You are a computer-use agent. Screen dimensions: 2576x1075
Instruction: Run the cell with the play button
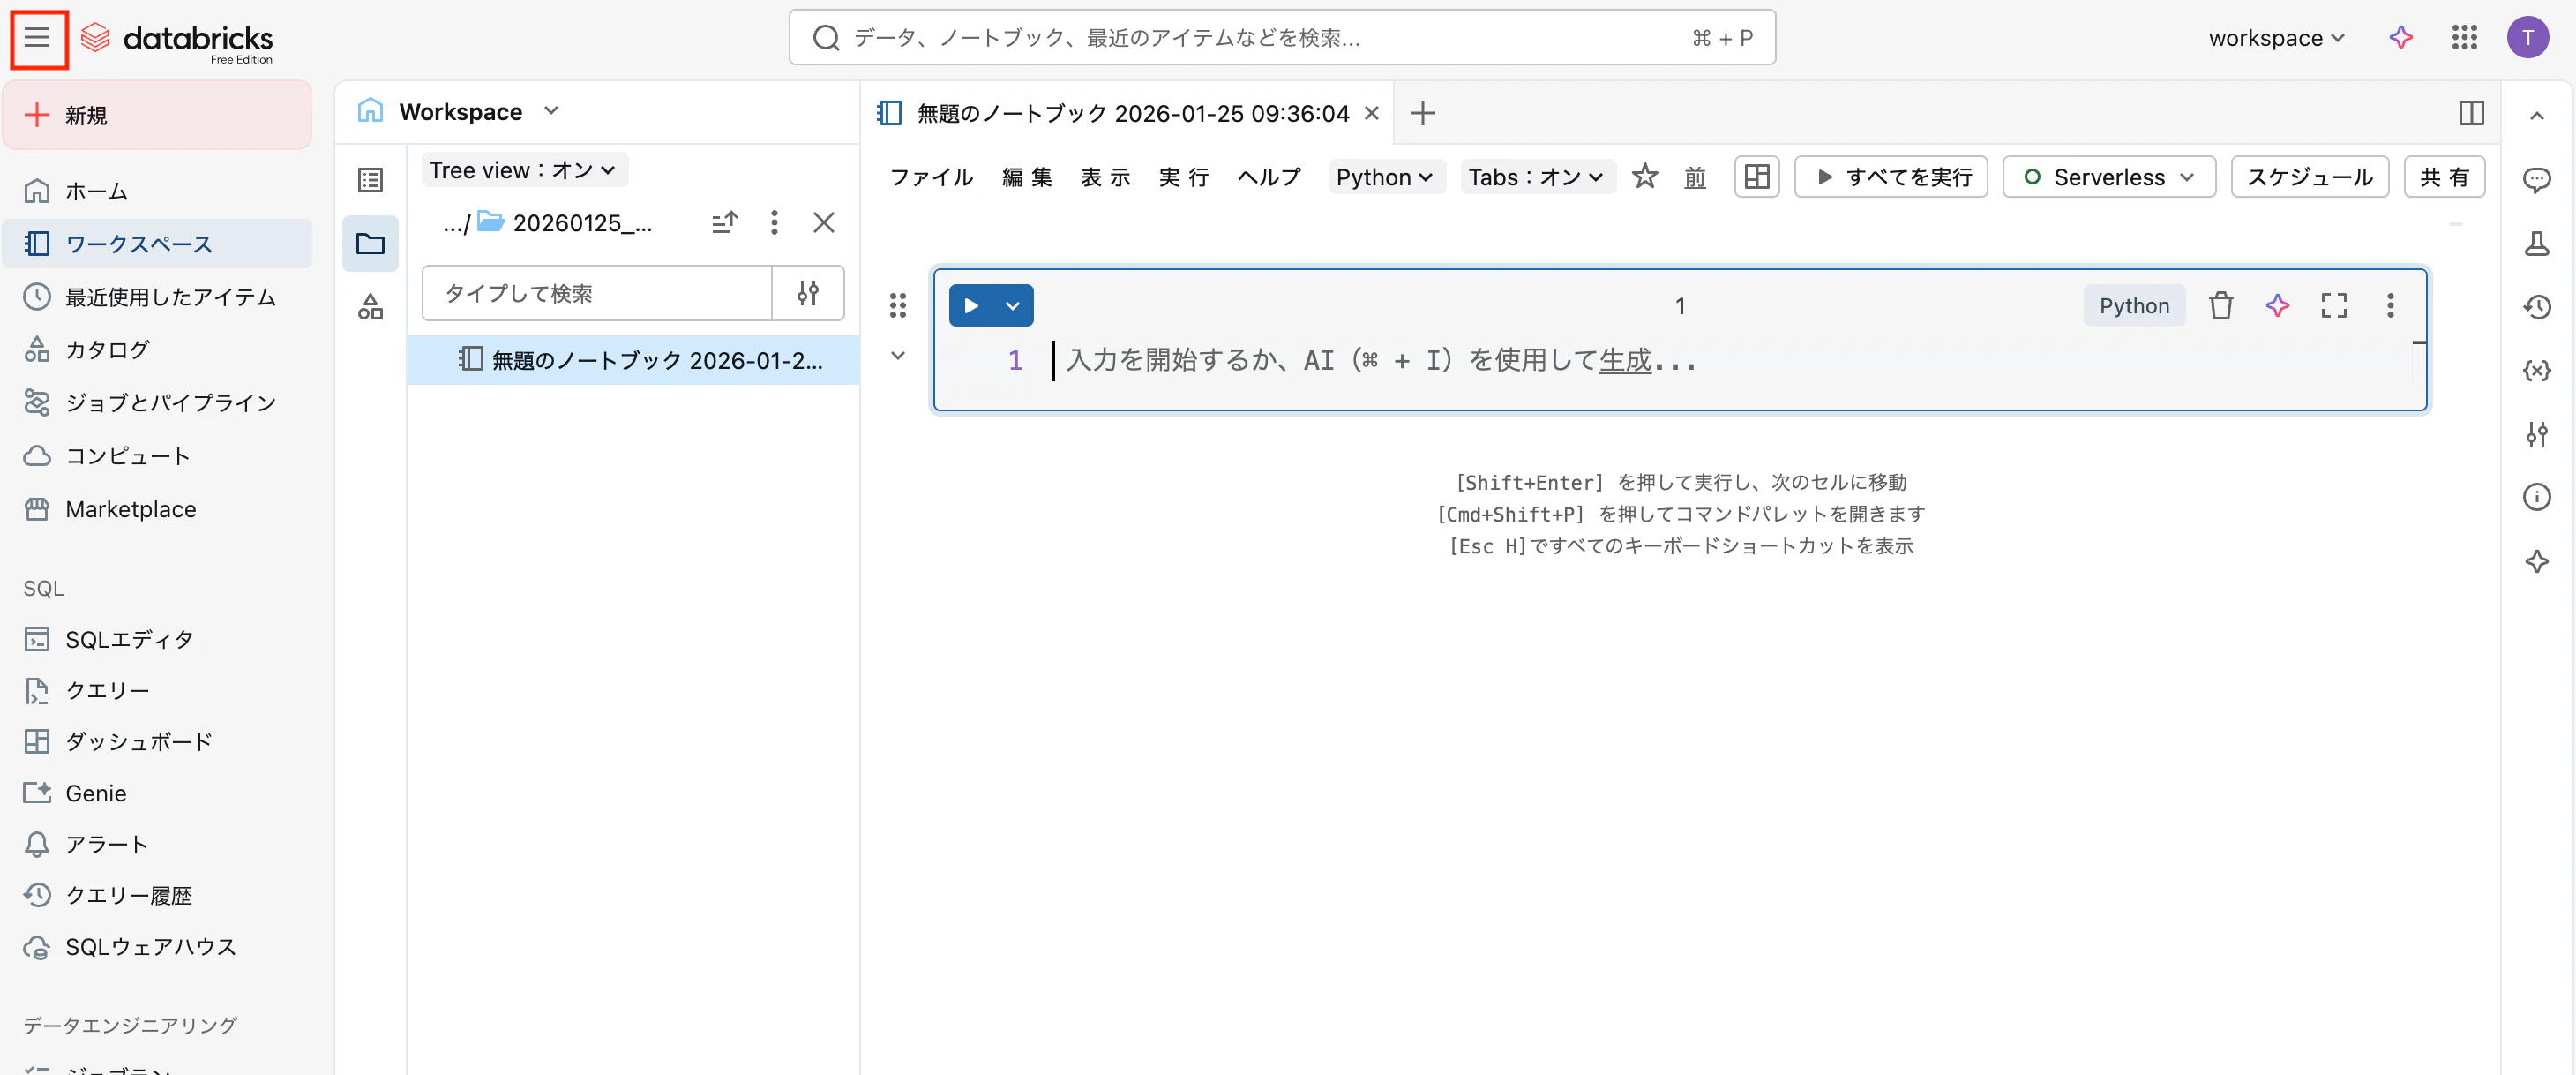click(971, 305)
